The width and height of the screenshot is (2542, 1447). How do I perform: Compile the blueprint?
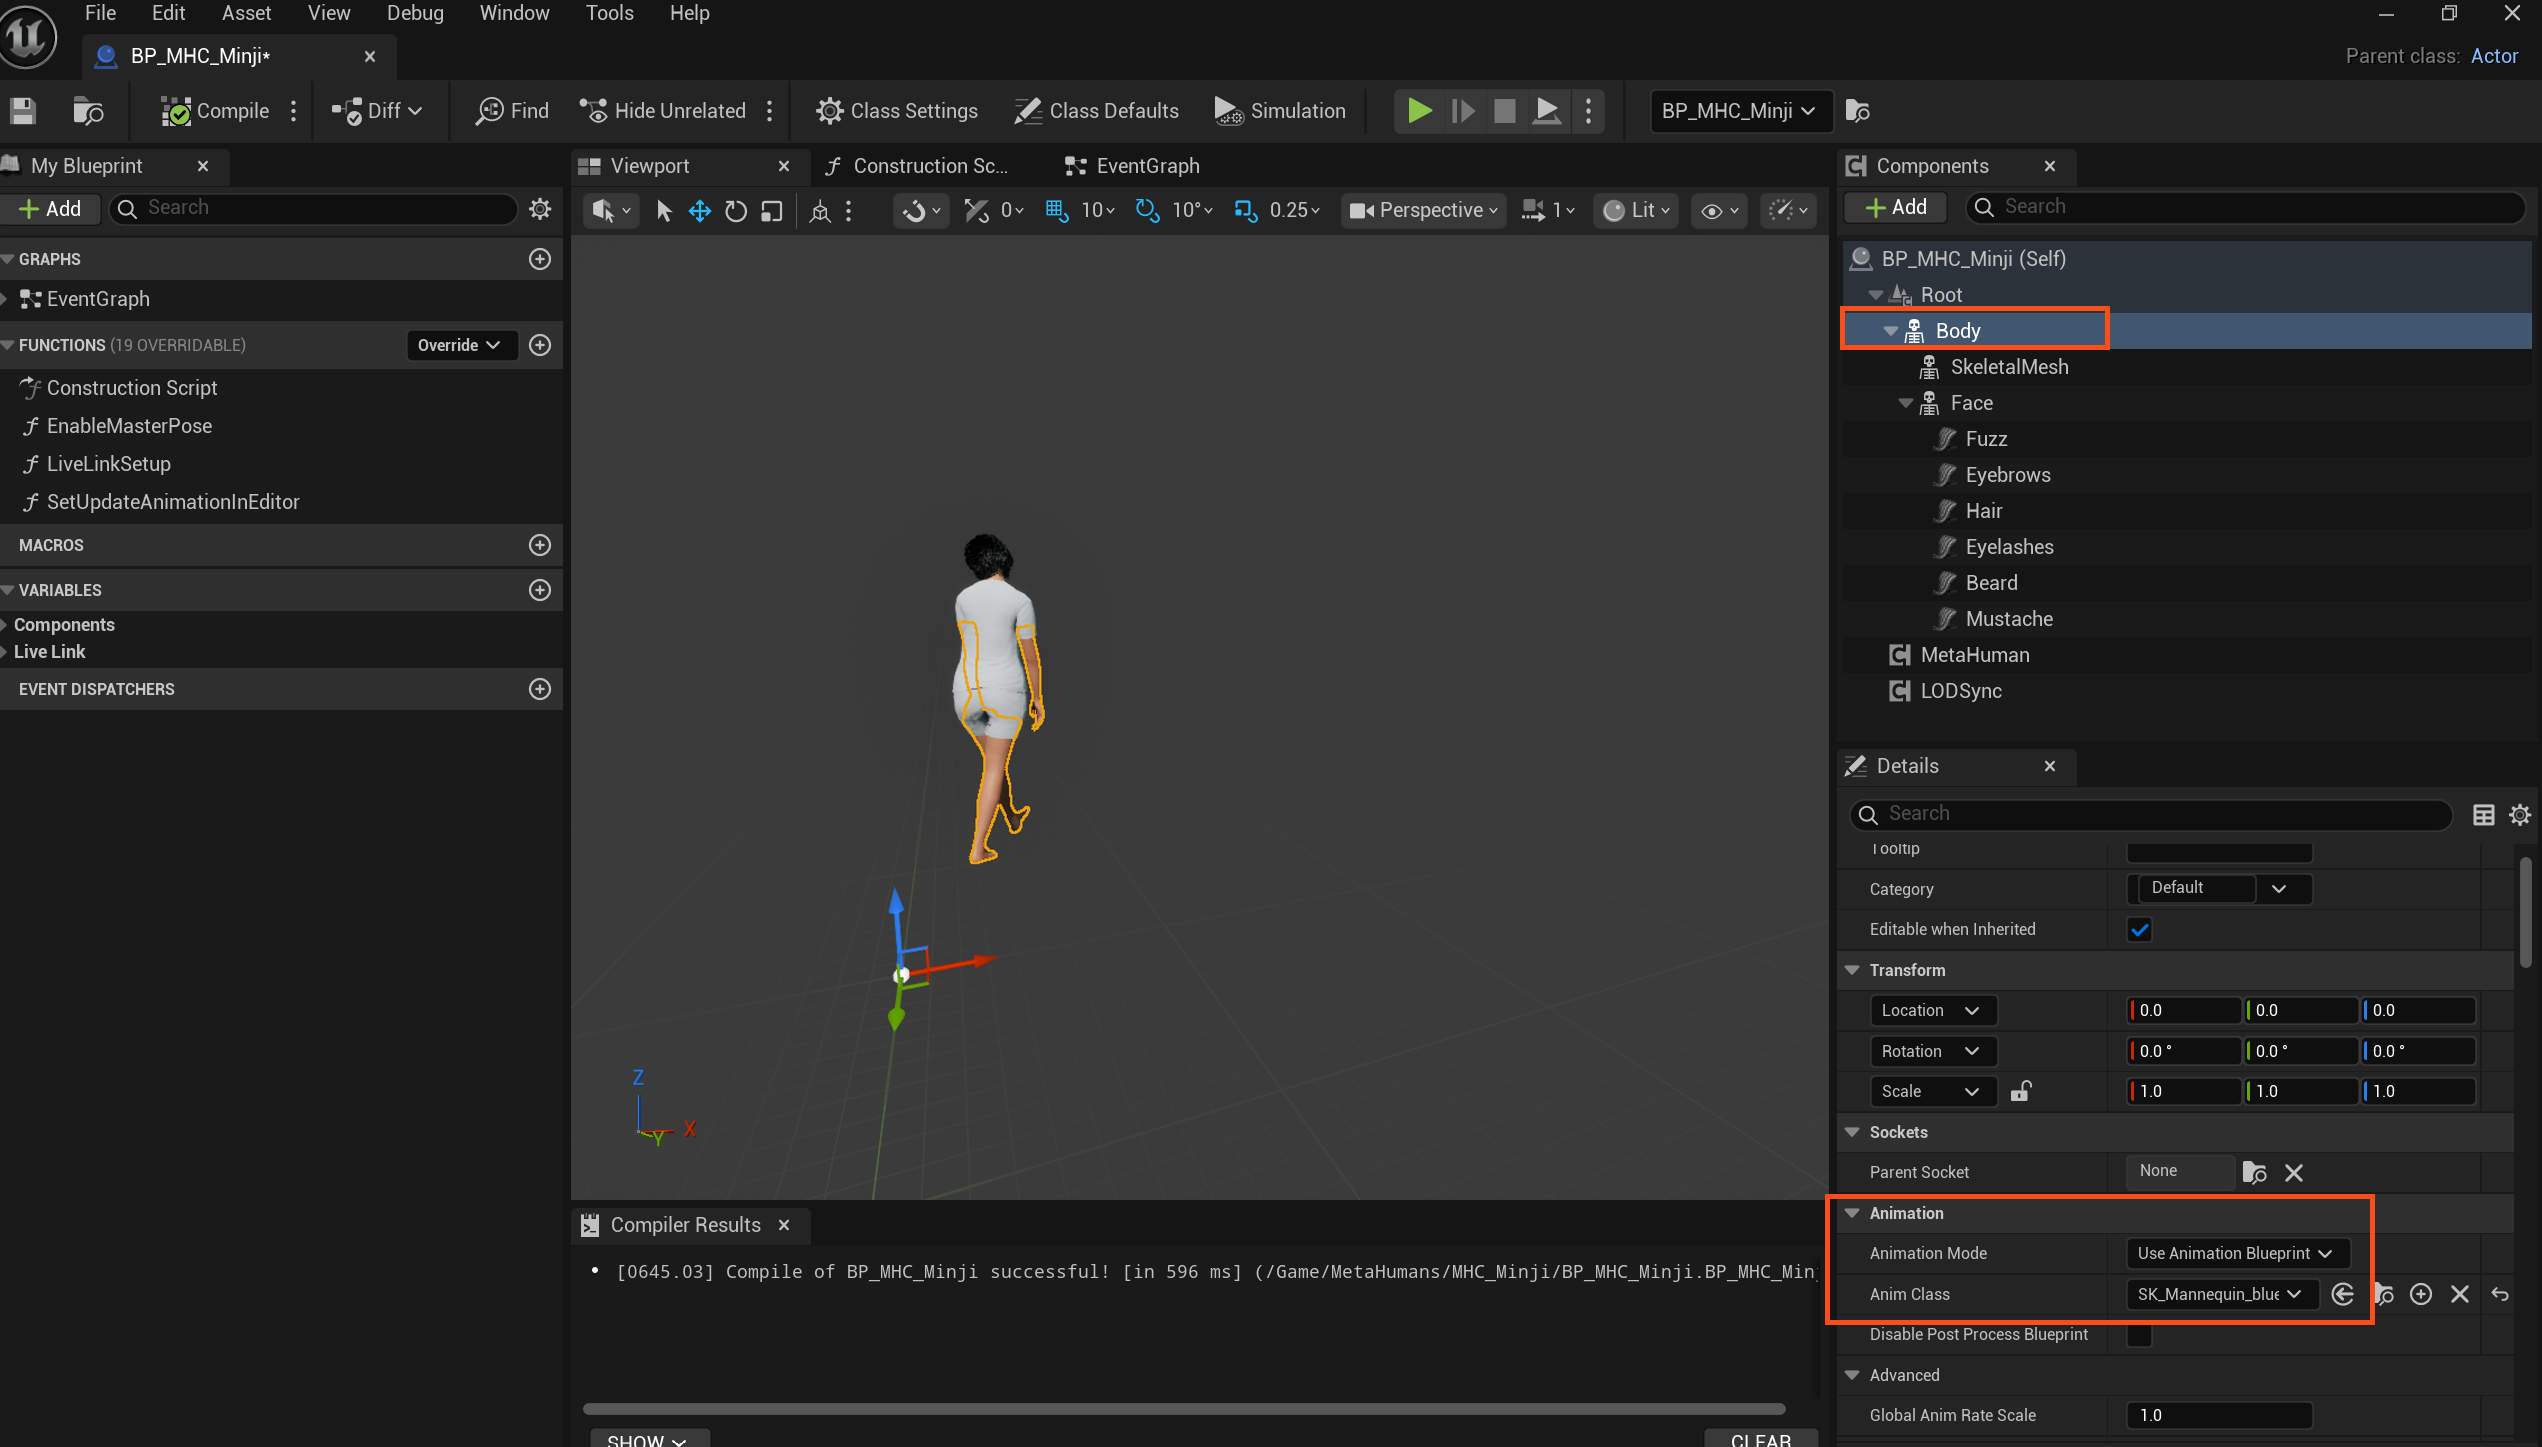215,111
